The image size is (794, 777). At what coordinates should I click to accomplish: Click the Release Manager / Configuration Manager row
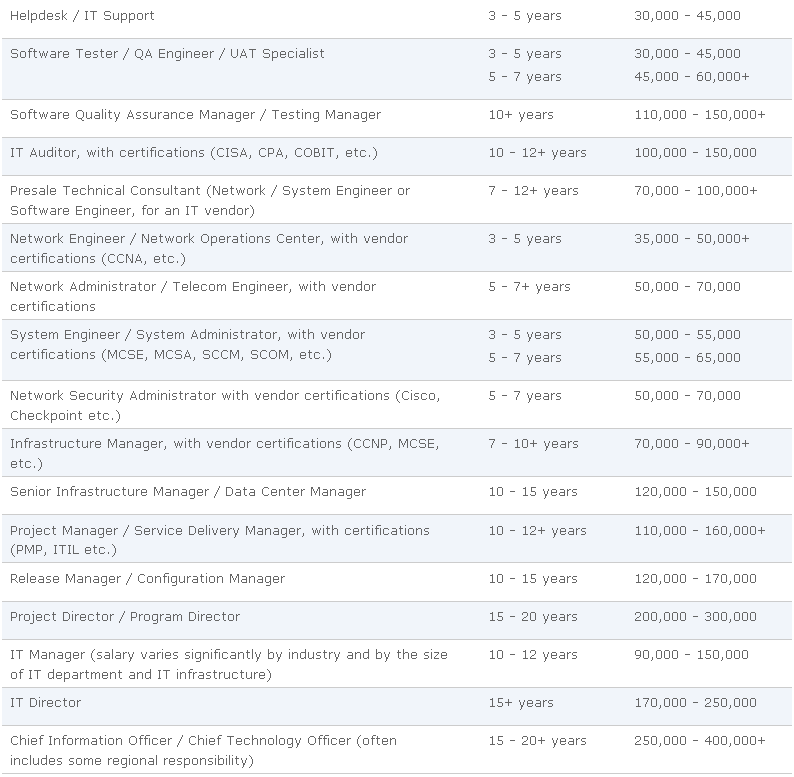click(147, 579)
